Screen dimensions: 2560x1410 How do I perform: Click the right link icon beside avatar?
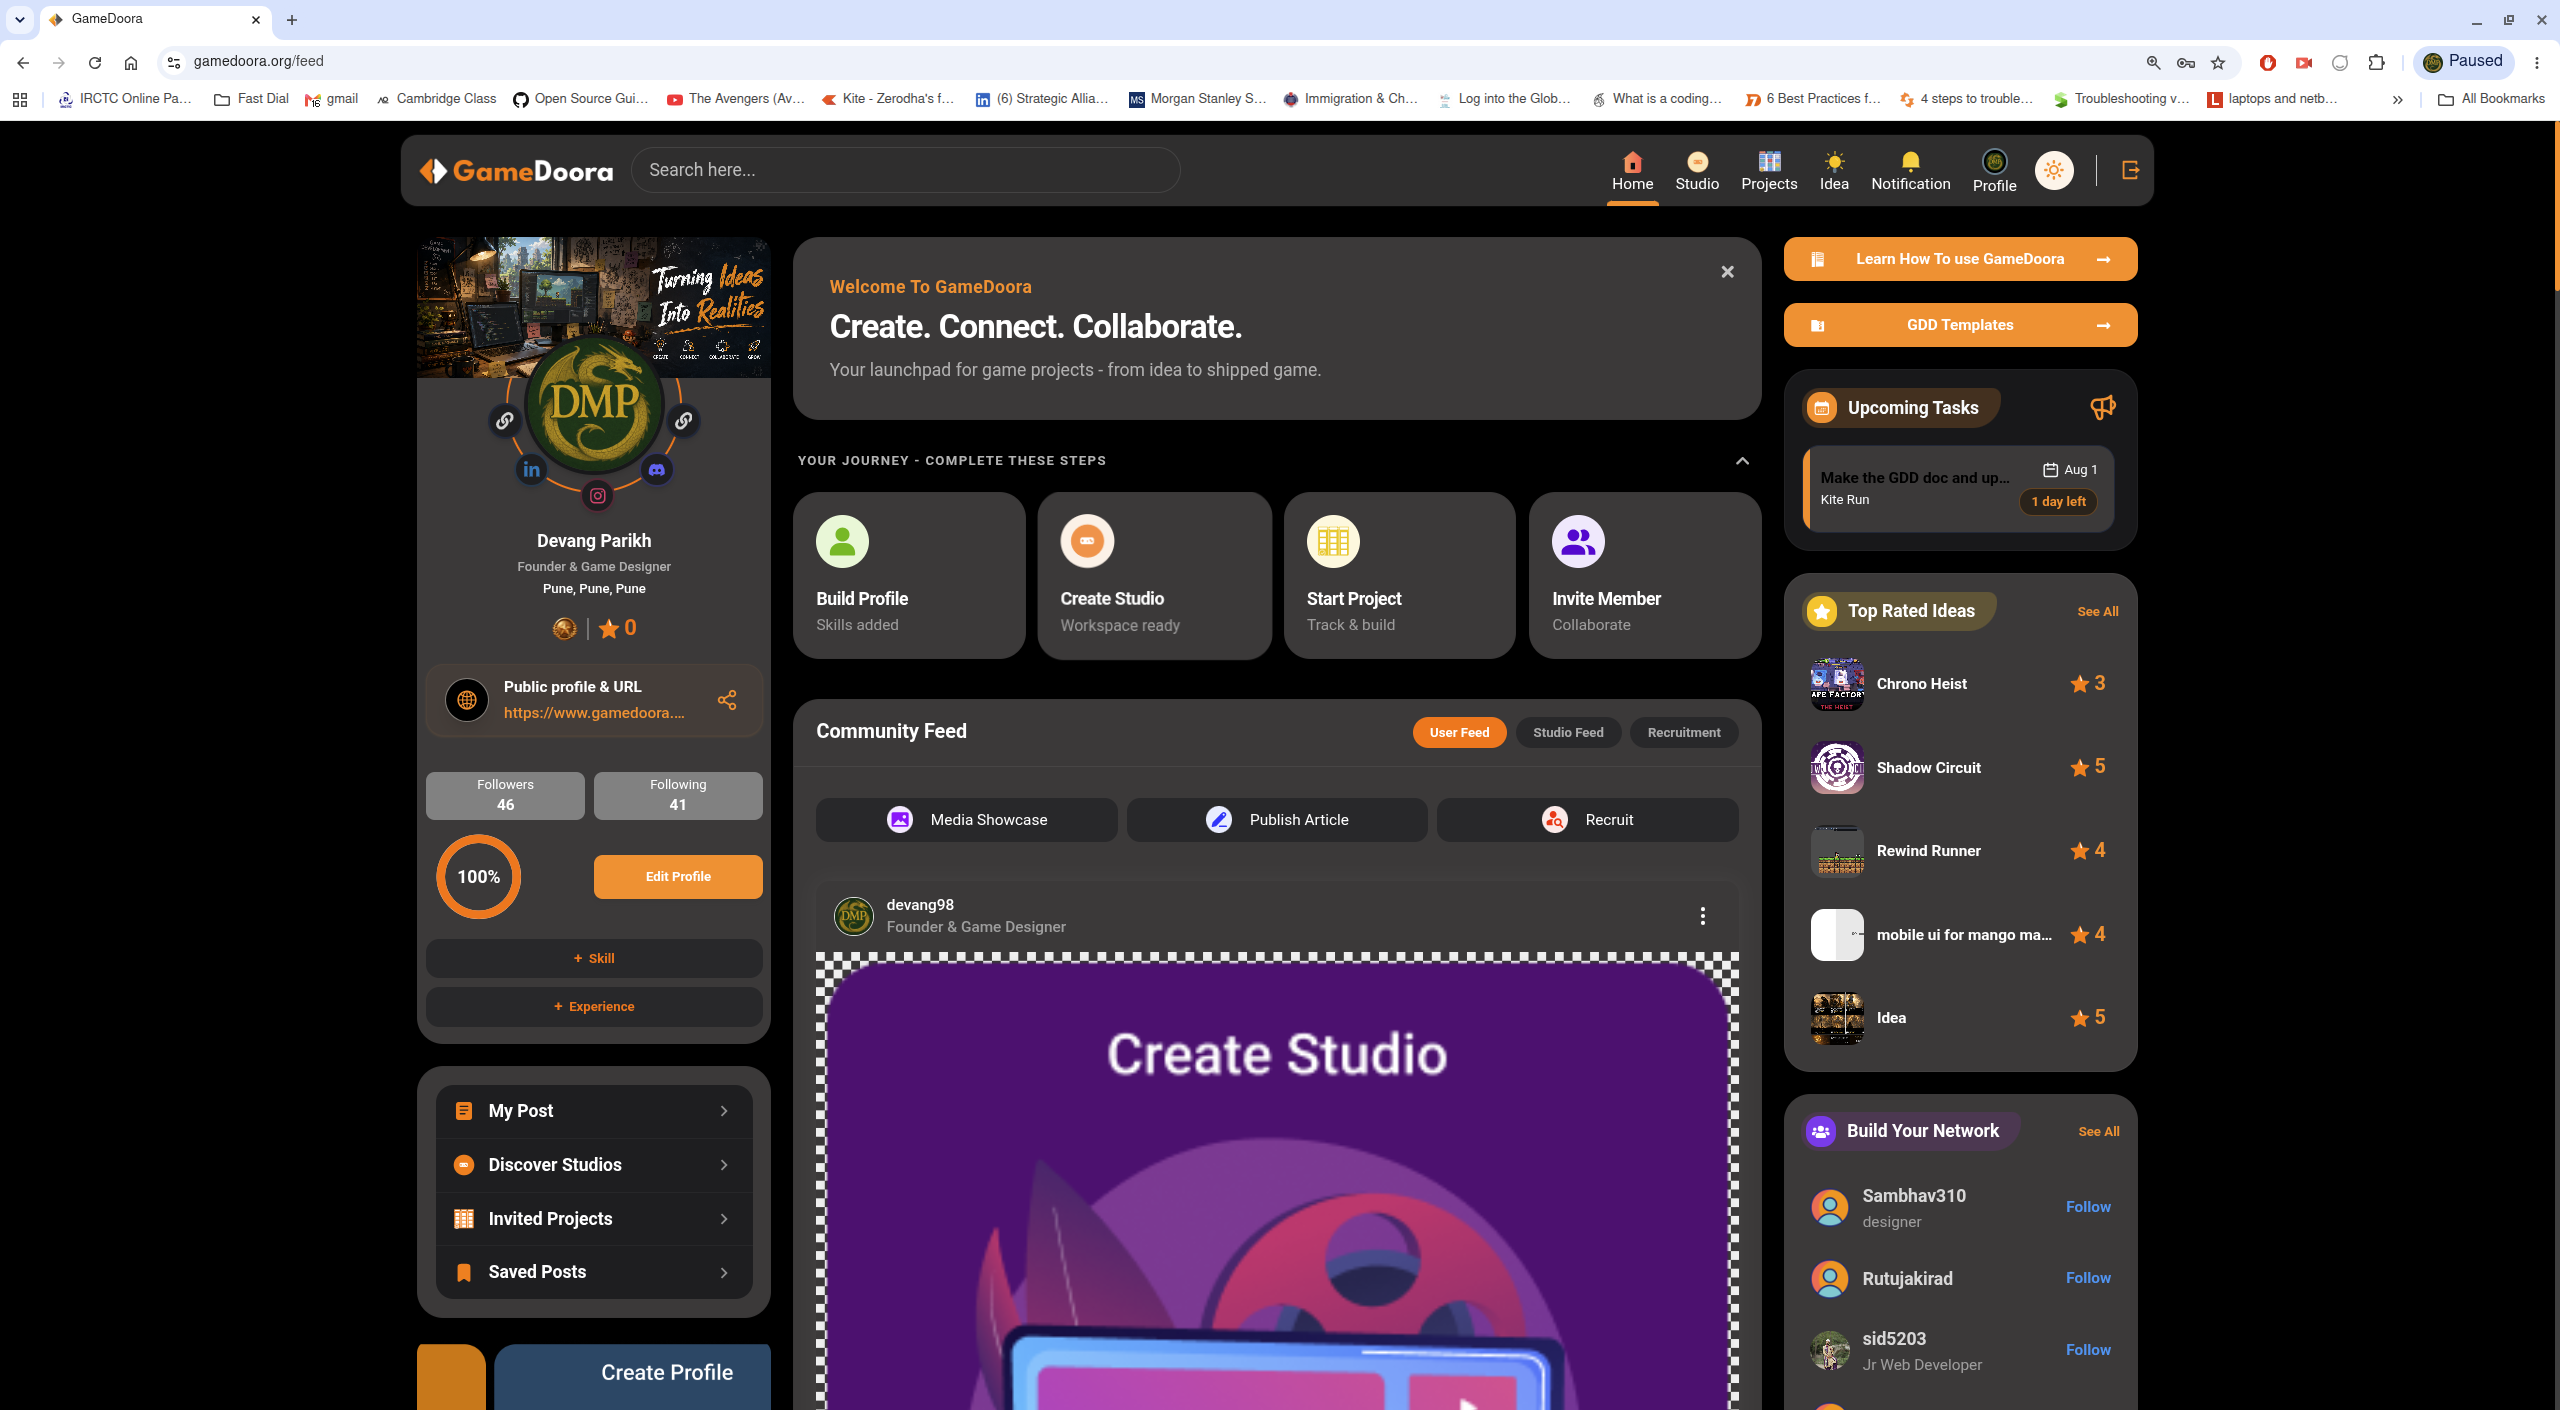(684, 421)
